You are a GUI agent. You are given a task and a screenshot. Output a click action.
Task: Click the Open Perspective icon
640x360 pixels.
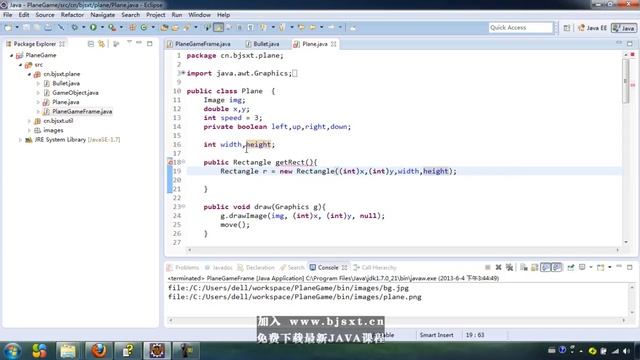(567, 28)
